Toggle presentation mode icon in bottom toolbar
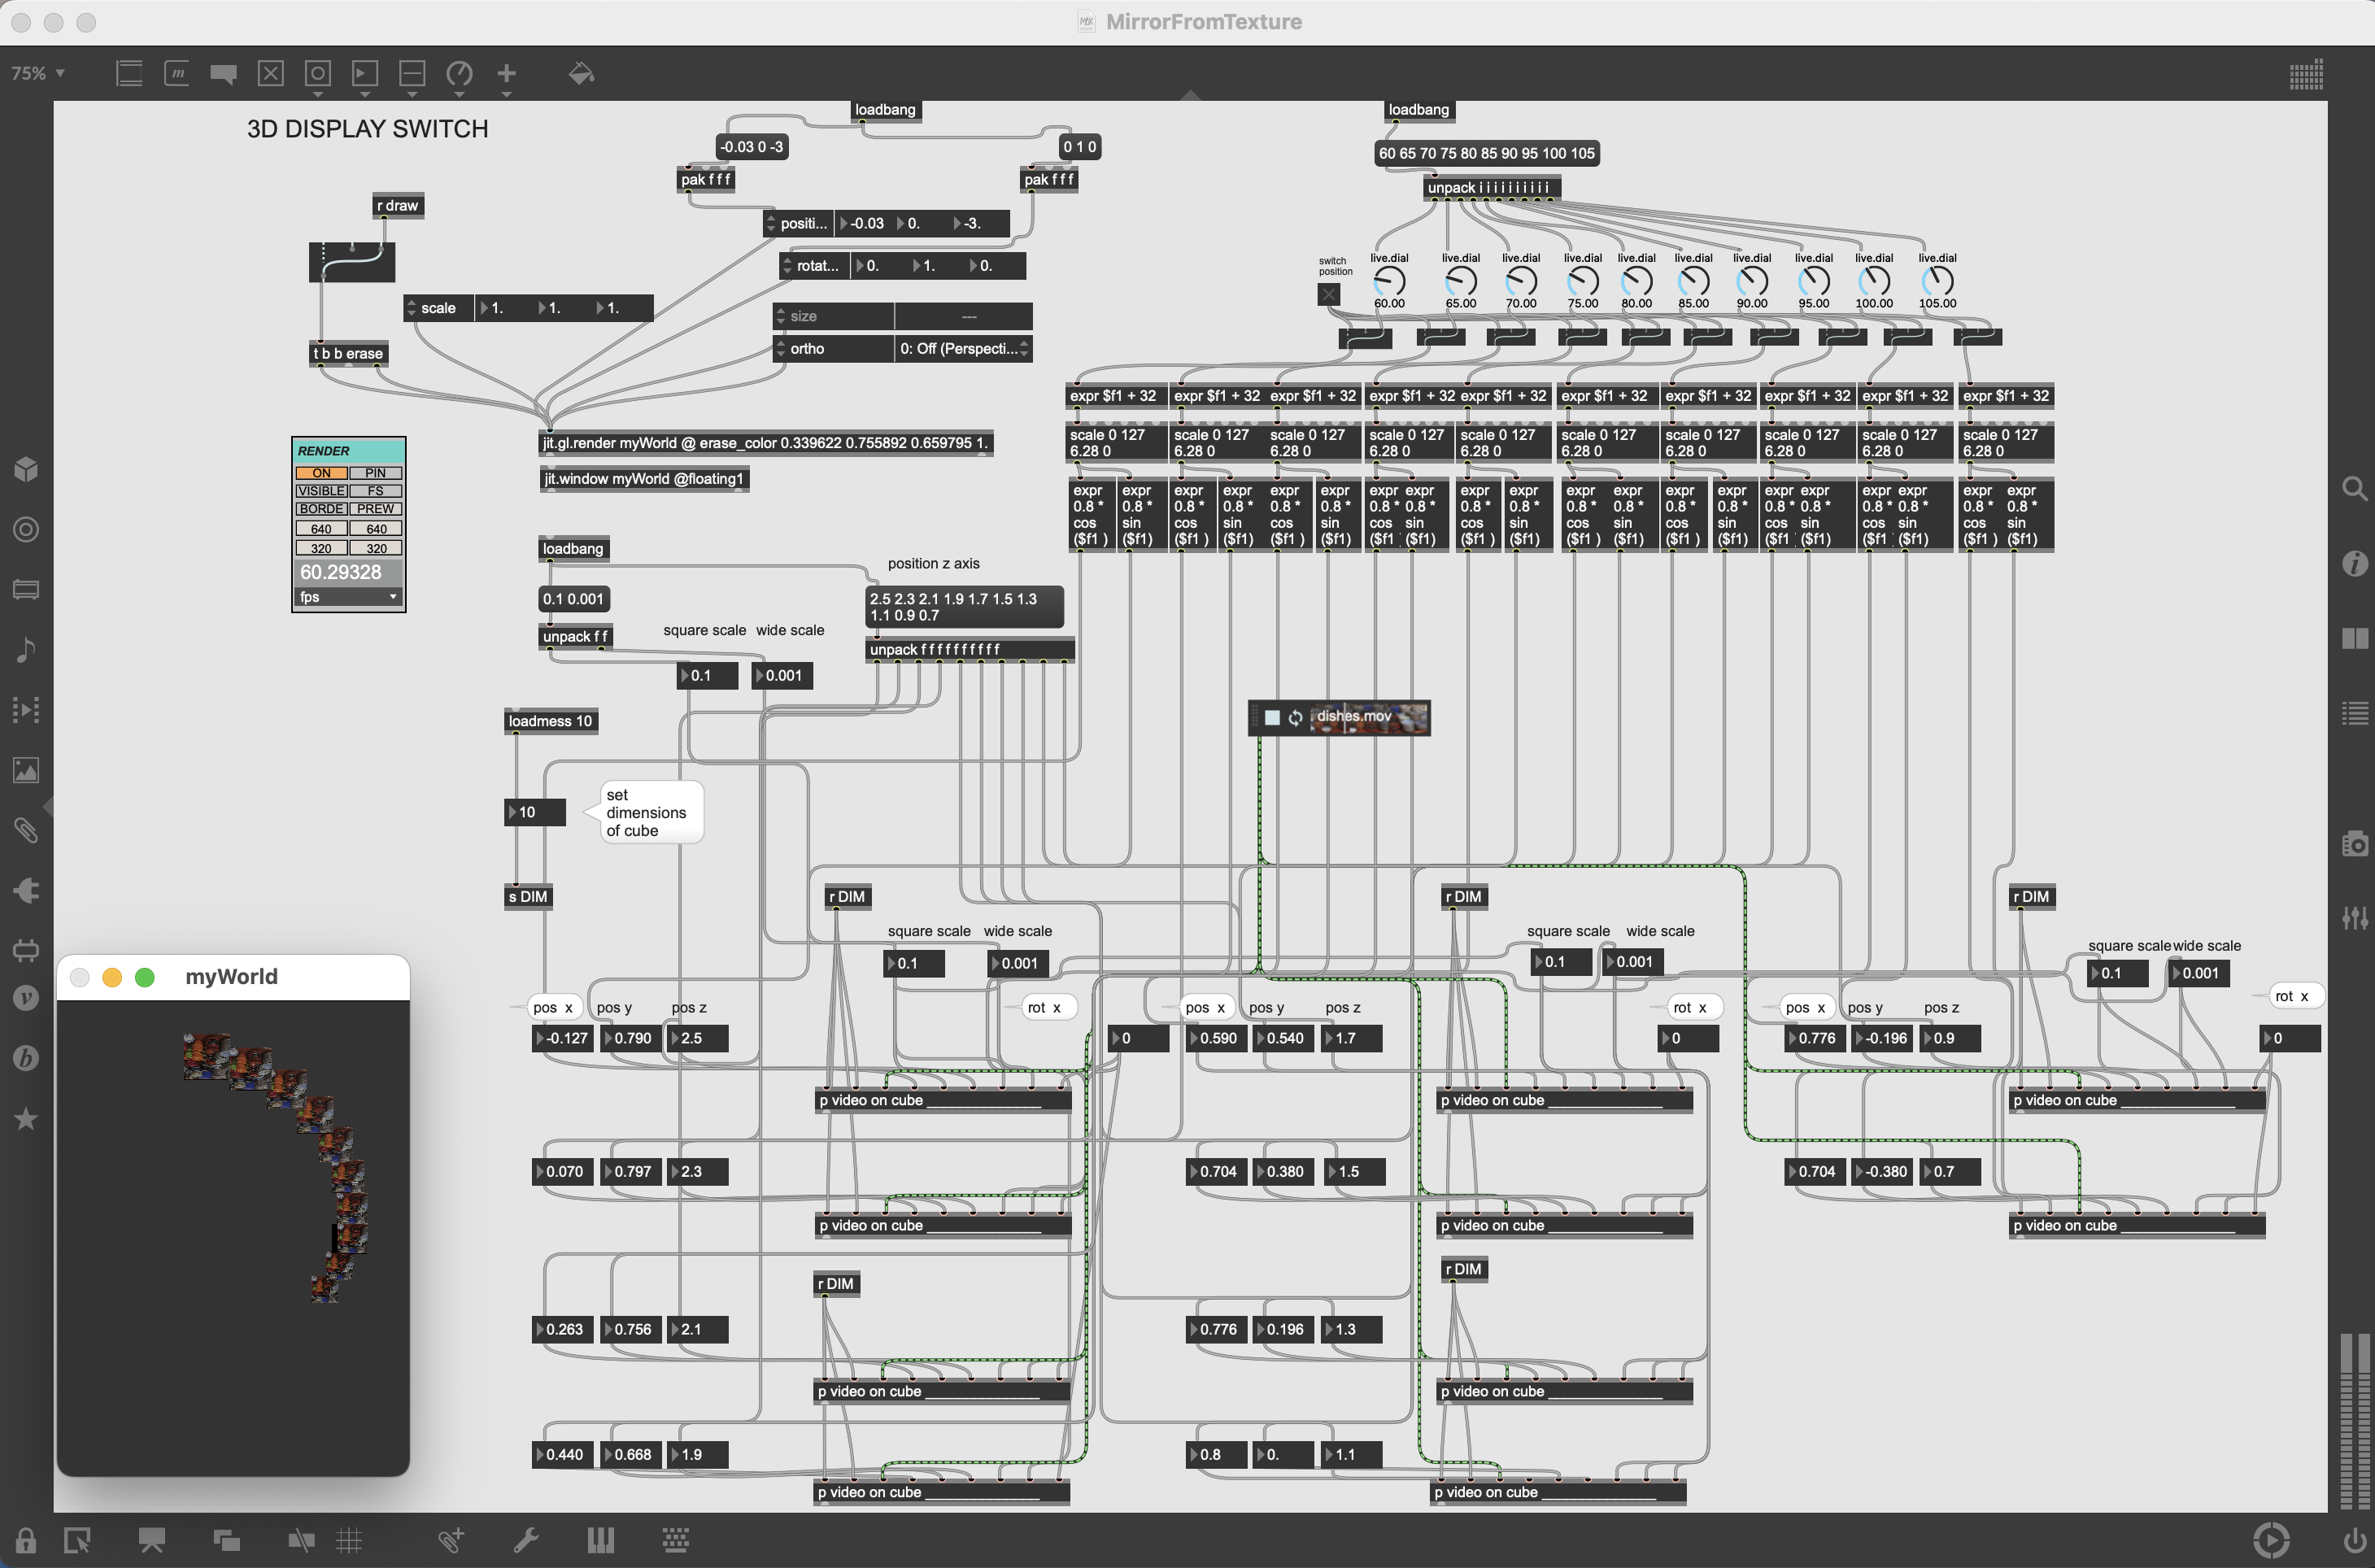The image size is (2375, 1568). tap(151, 1540)
